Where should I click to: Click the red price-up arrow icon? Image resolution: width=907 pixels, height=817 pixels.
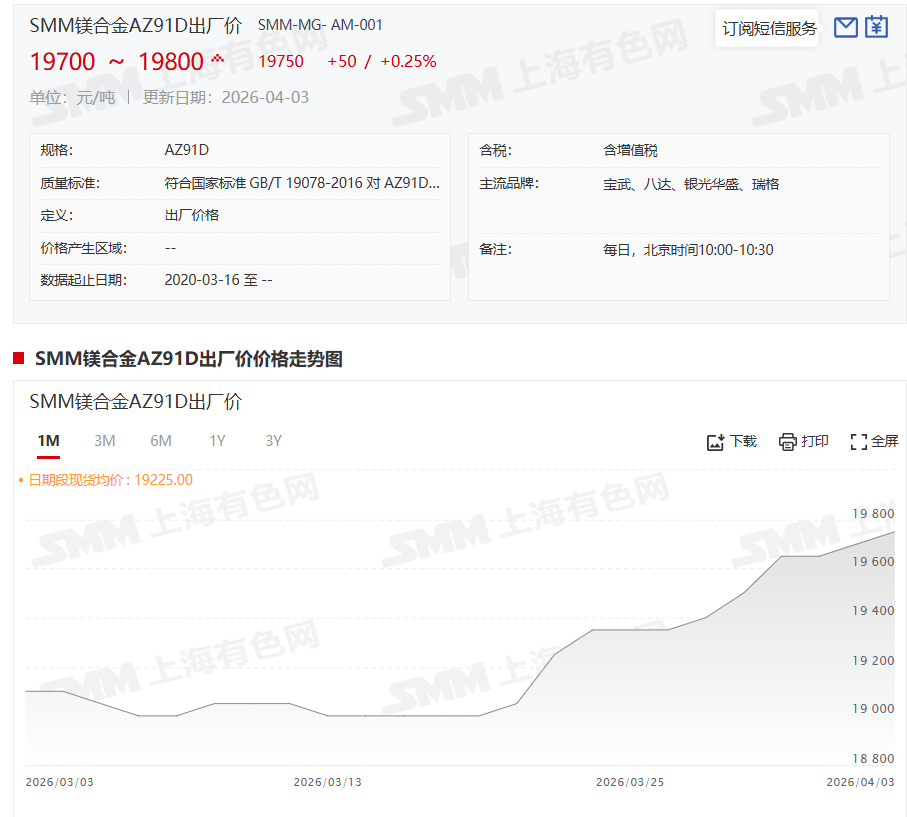click(217, 59)
